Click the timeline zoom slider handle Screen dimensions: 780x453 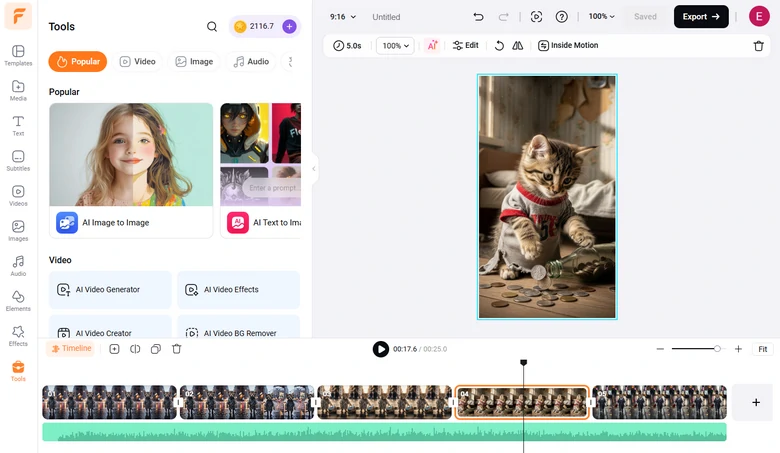point(717,349)
